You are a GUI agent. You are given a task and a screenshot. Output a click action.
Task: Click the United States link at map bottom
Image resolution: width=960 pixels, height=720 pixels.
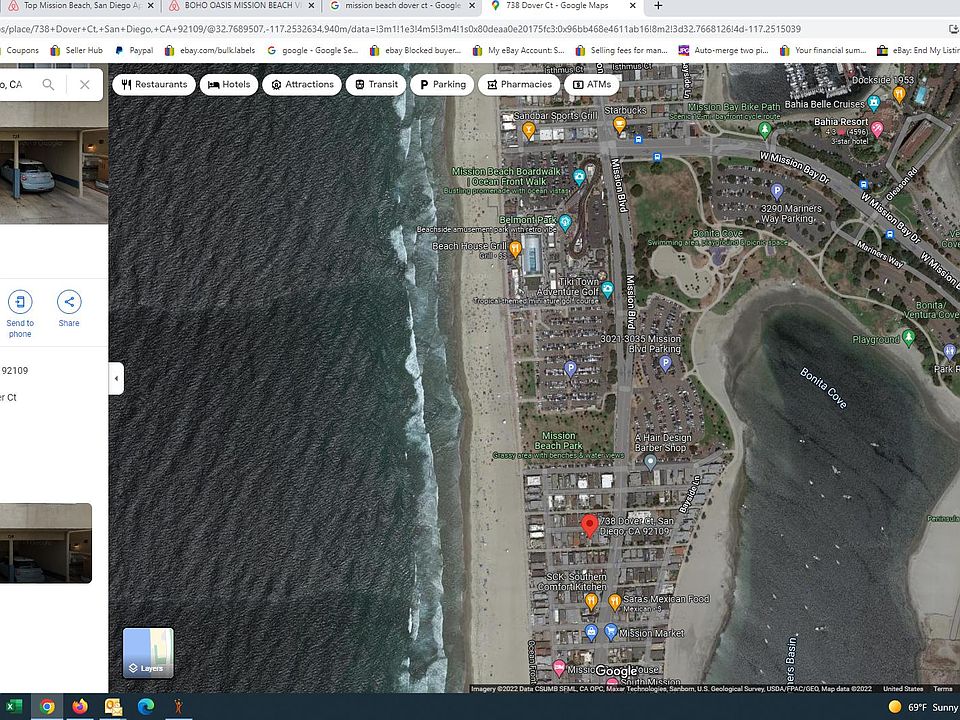[x=903, y=689]
